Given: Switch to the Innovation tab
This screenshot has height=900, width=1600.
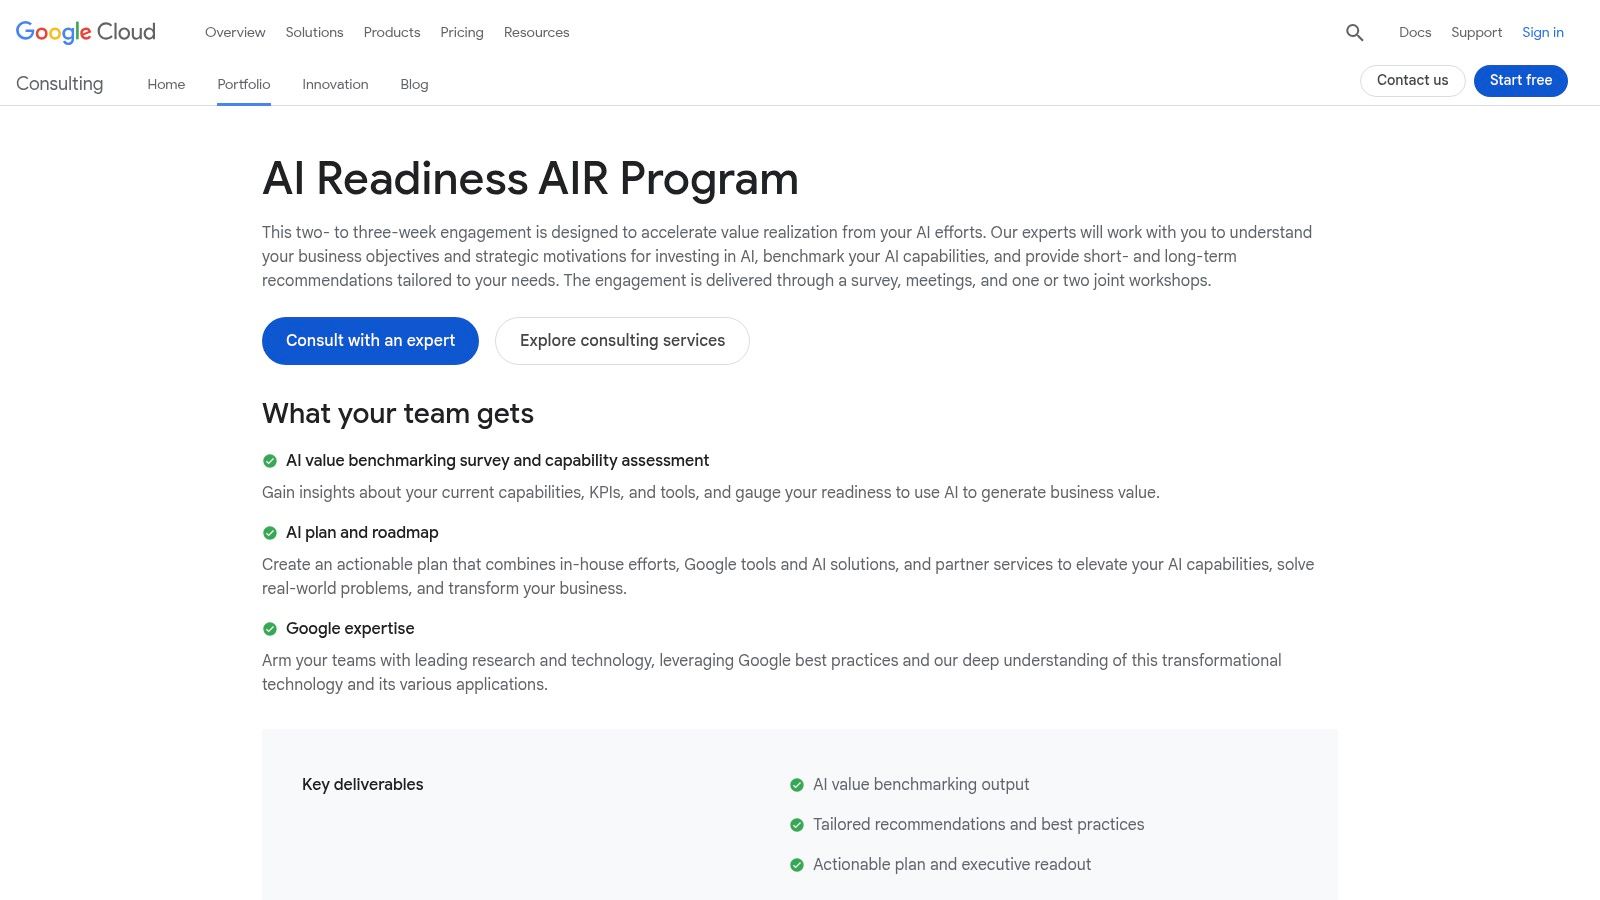Looking at the screenshot, I should pyautogui.click(x=335, y=84).
